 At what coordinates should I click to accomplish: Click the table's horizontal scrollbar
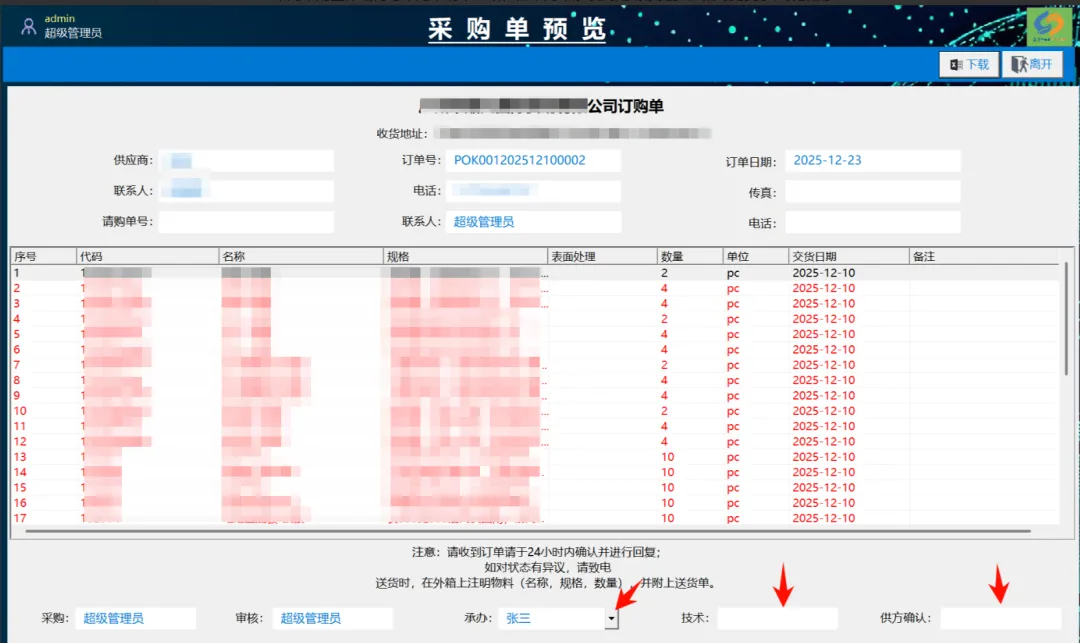[x=528, y=531]
